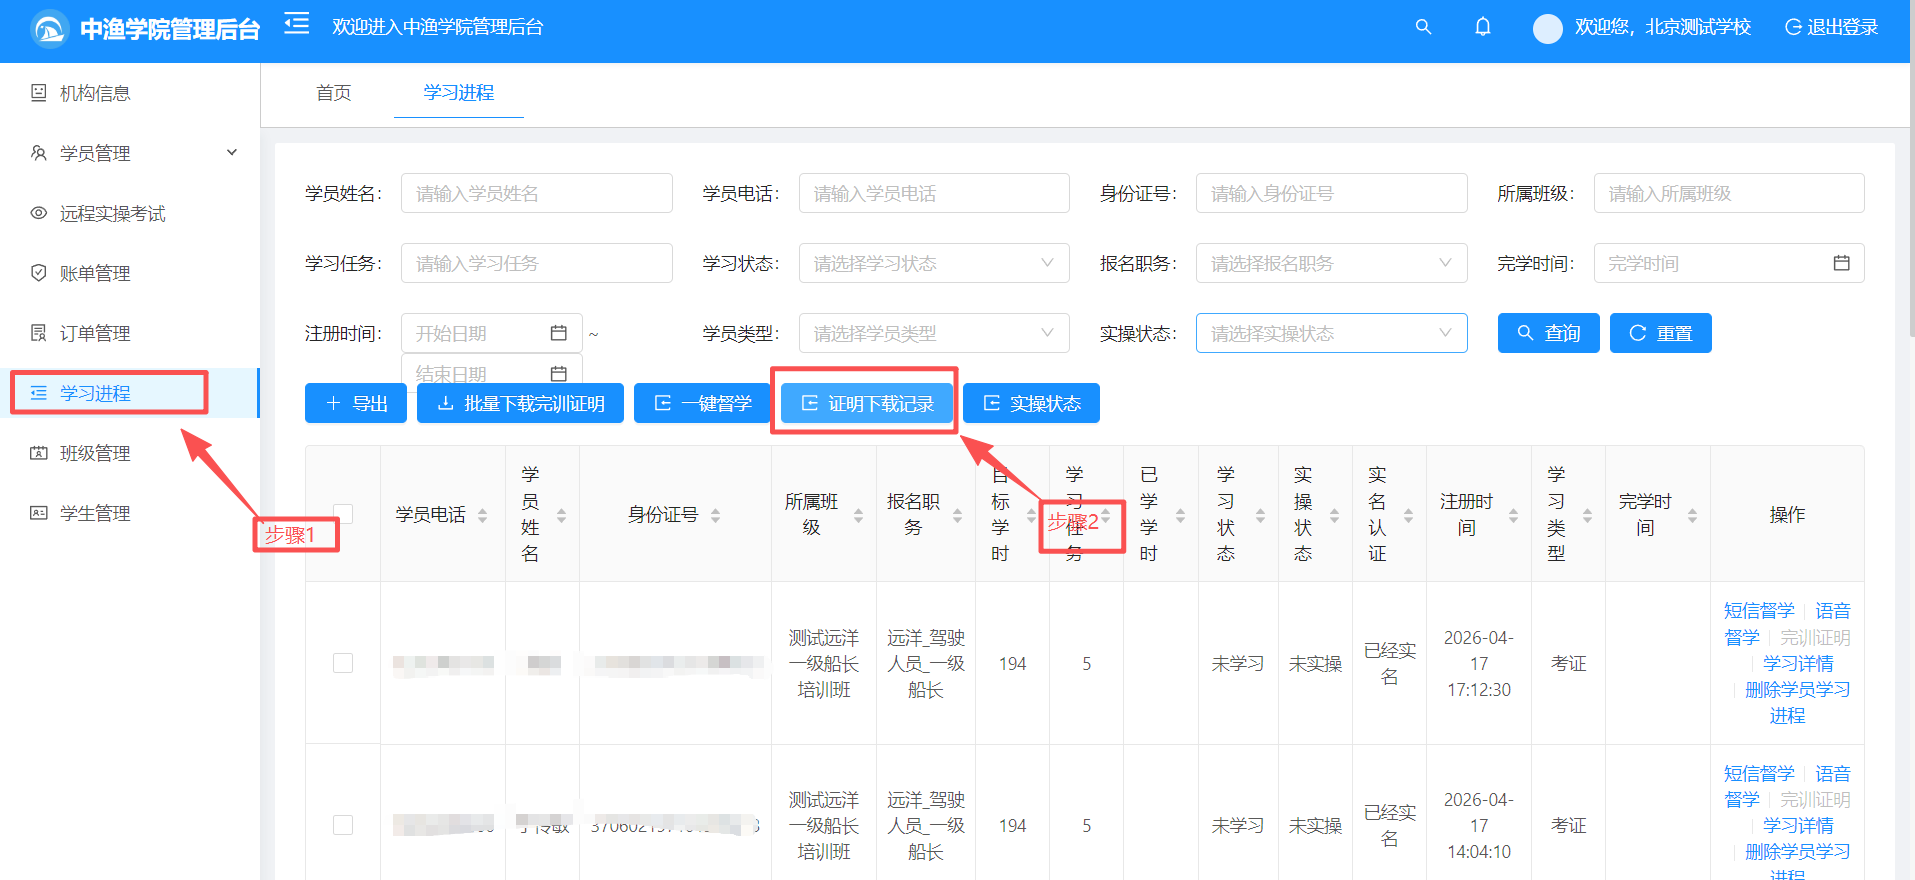Open the 班级管理 sidebar menu item
The height and width of the screenshot is (880, 1915).
pos(130,453)
